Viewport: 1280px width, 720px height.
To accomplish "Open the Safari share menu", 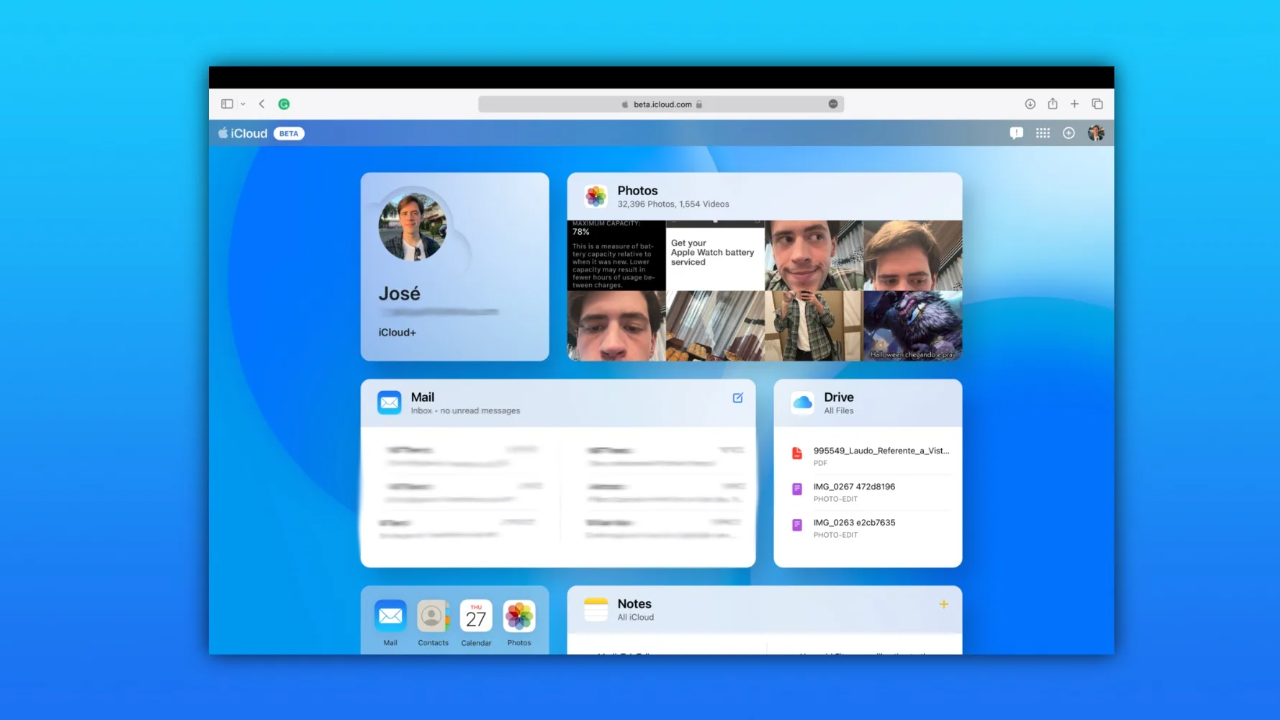I will [1053, 104].
